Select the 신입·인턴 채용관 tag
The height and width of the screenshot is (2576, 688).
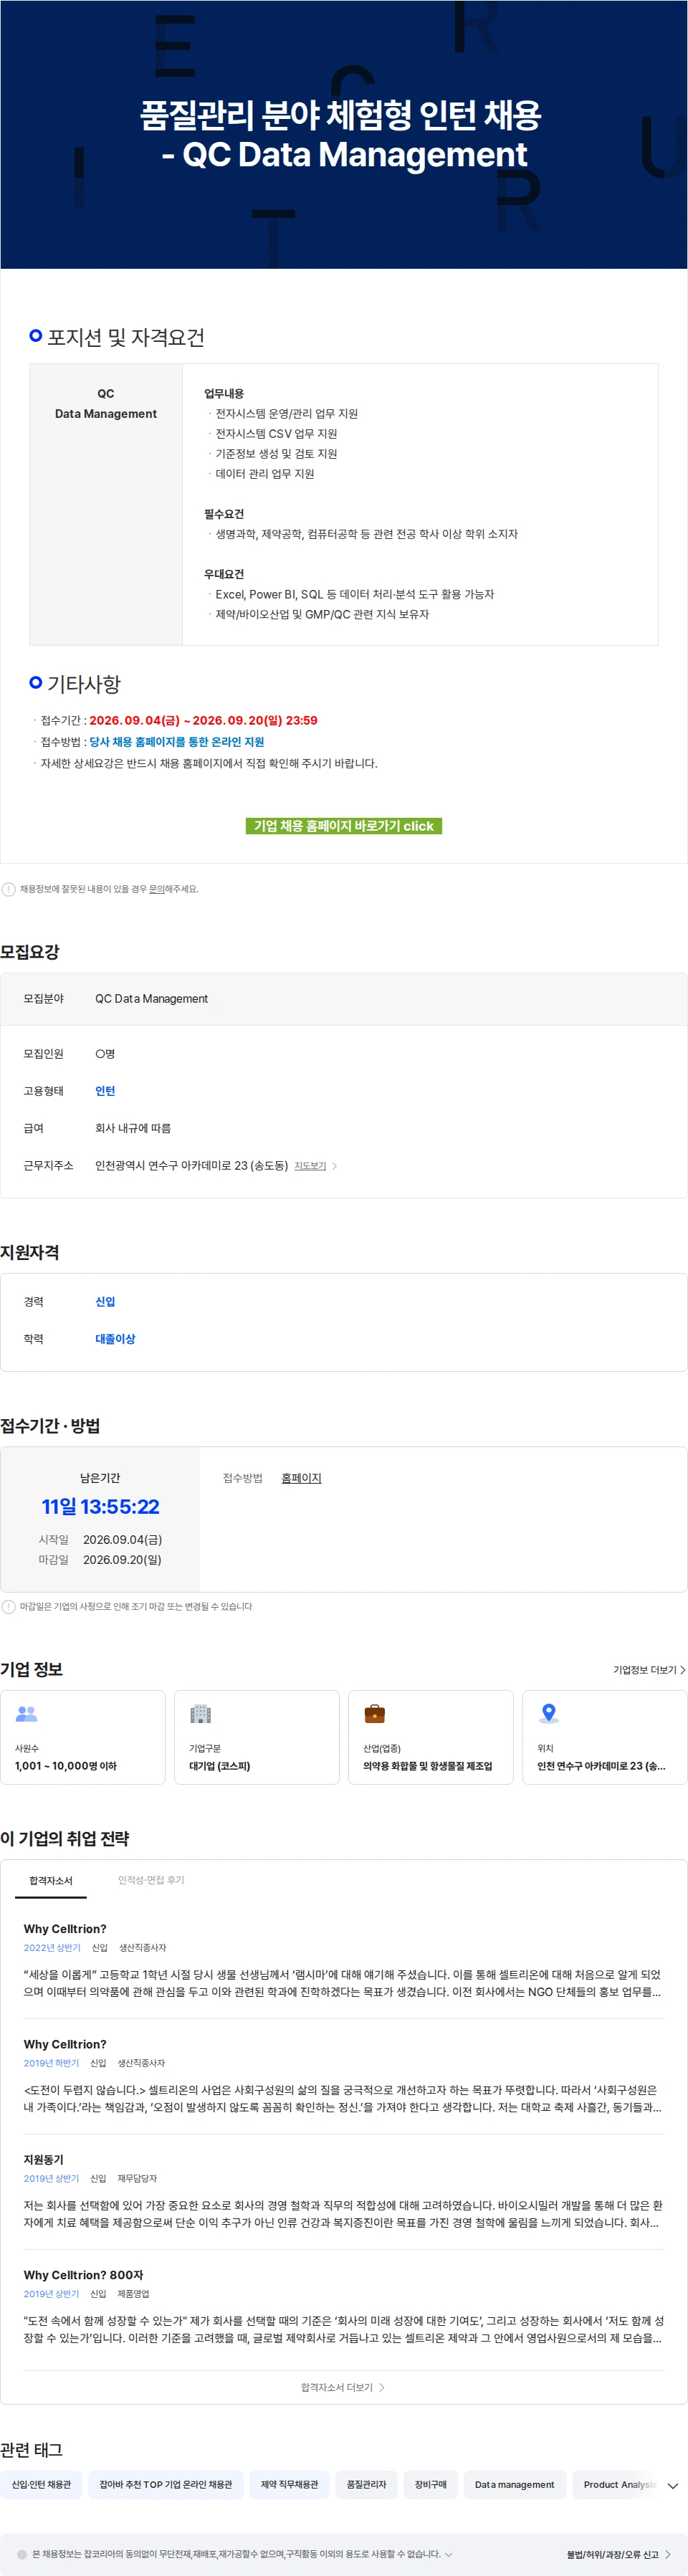pyautogui.click(x=41, y=2484)
